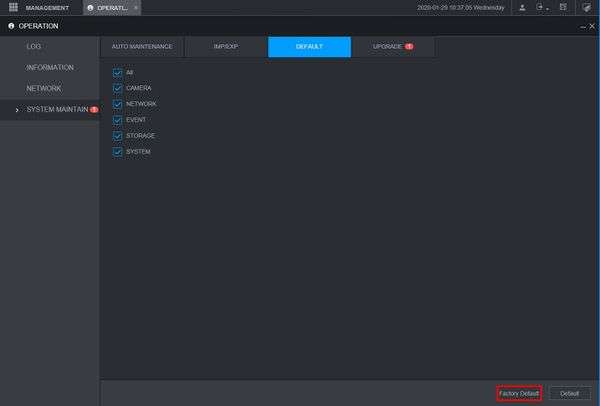Switch to the Auto Maintenance tab

coord(142,47)
